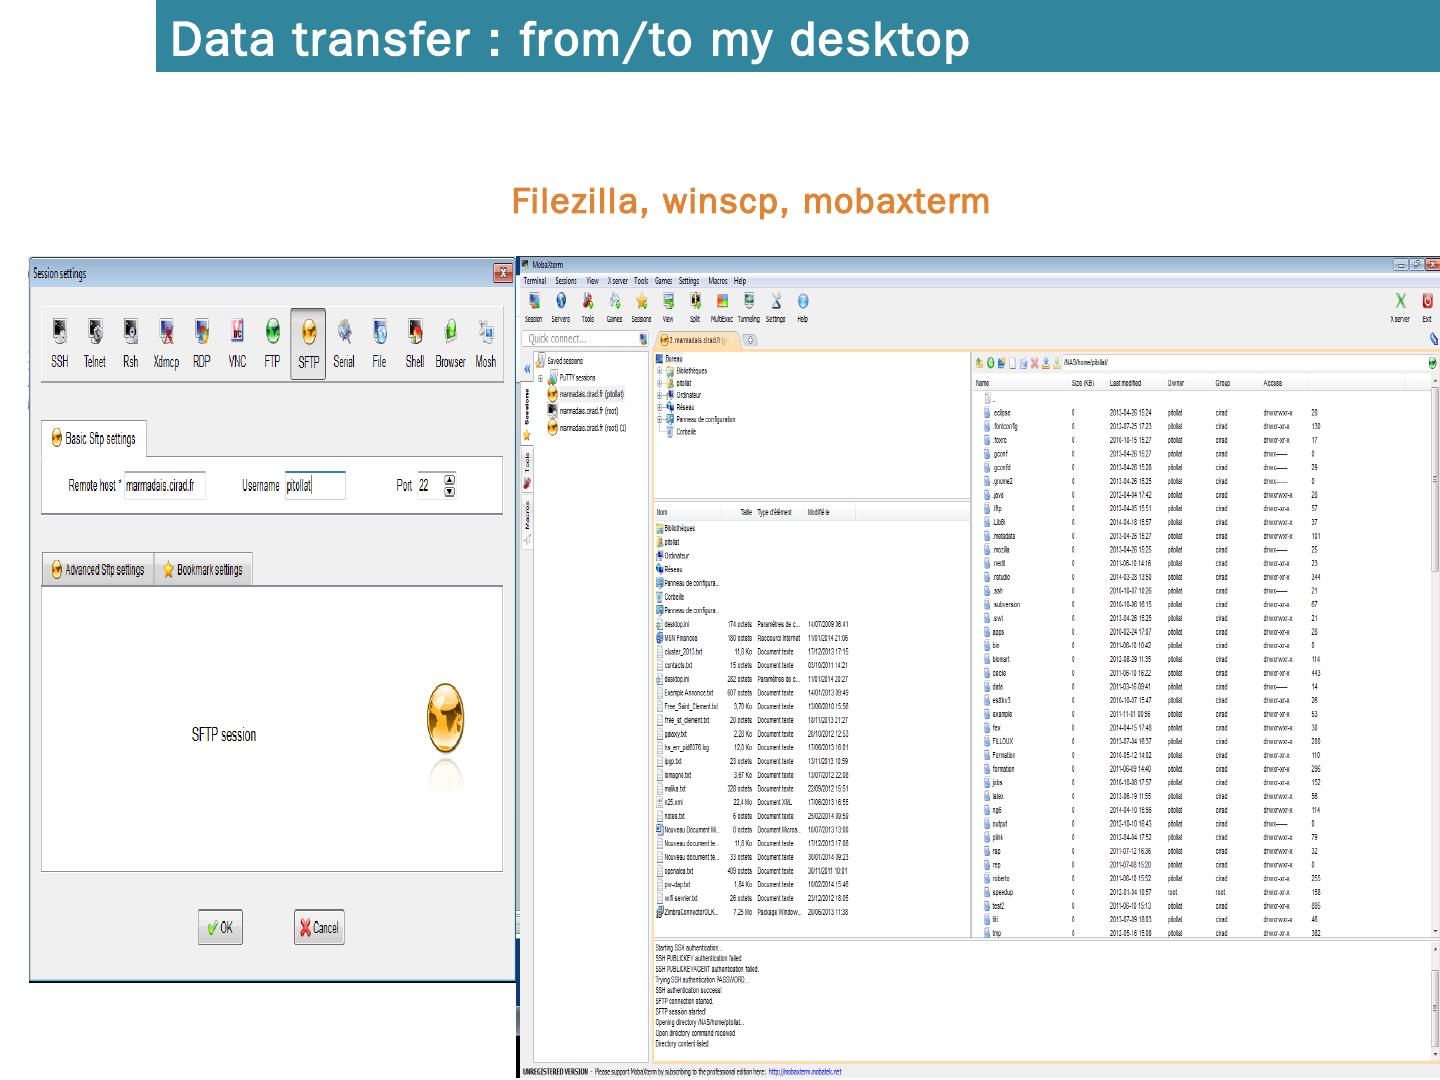This screenshot has width=1440, height=1080.
Task: Select the File session type
Action: tap(380, 343)
